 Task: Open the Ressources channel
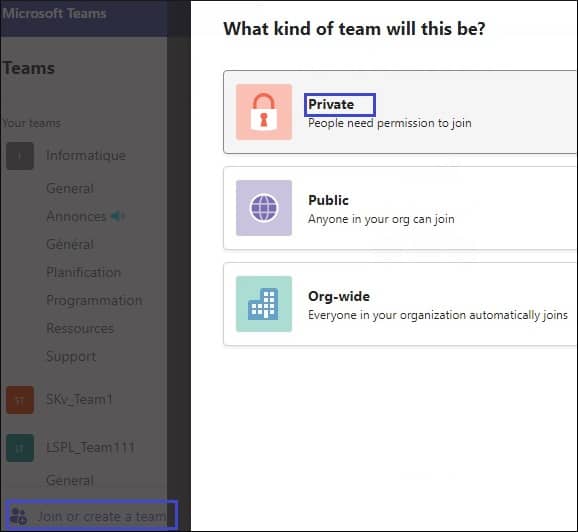(x=80, y=328)
